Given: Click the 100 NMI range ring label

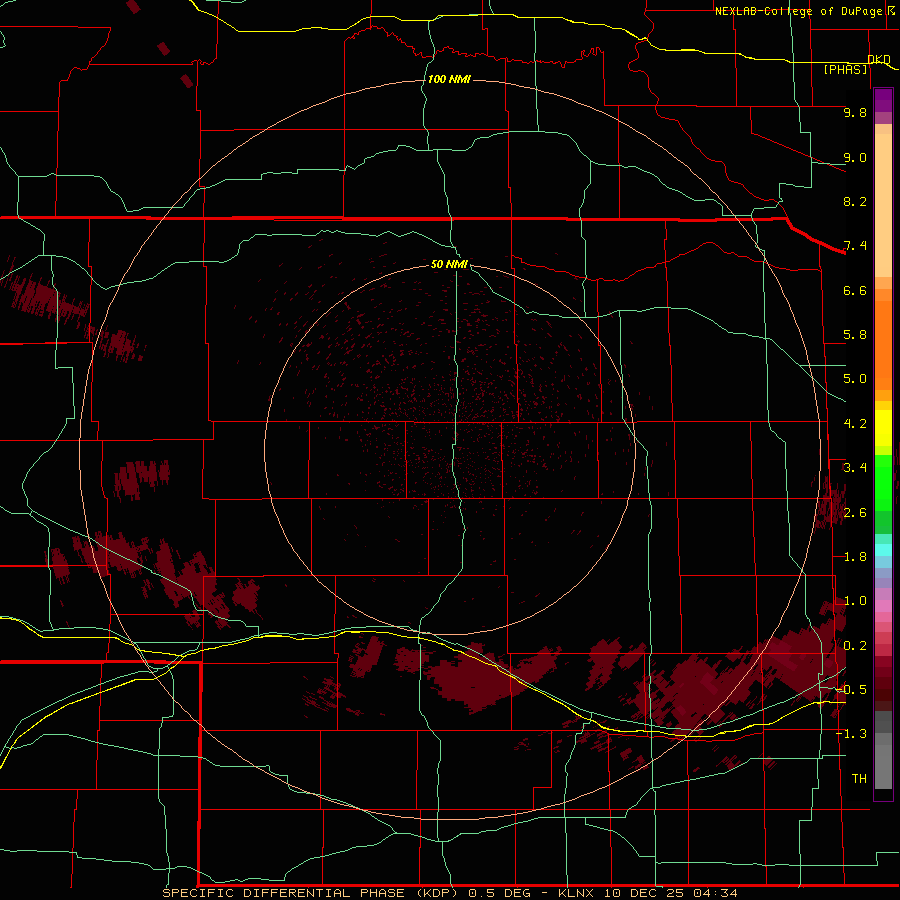Looking at the screenshot, I should point(449,79).
